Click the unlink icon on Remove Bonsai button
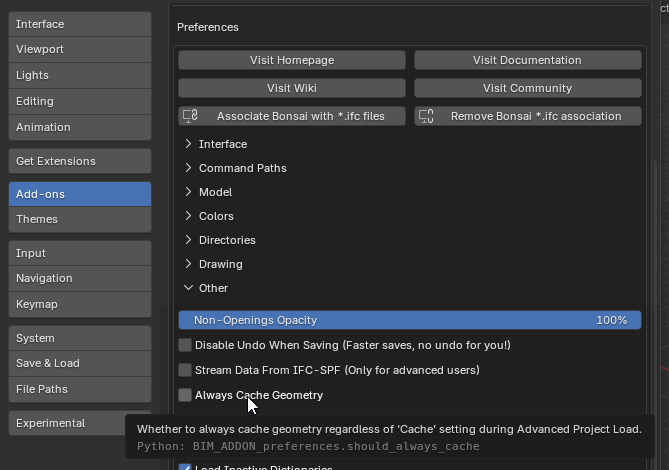 426,116
